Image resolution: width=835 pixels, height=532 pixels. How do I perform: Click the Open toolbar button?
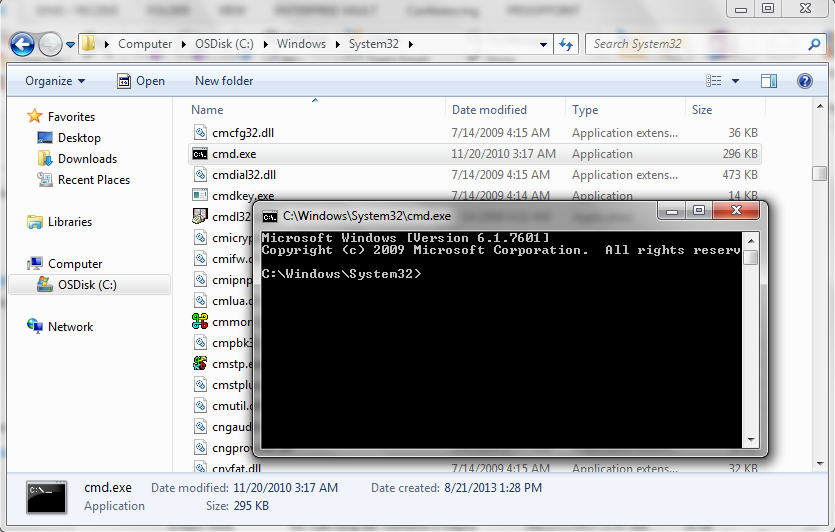tap(141, 81)
